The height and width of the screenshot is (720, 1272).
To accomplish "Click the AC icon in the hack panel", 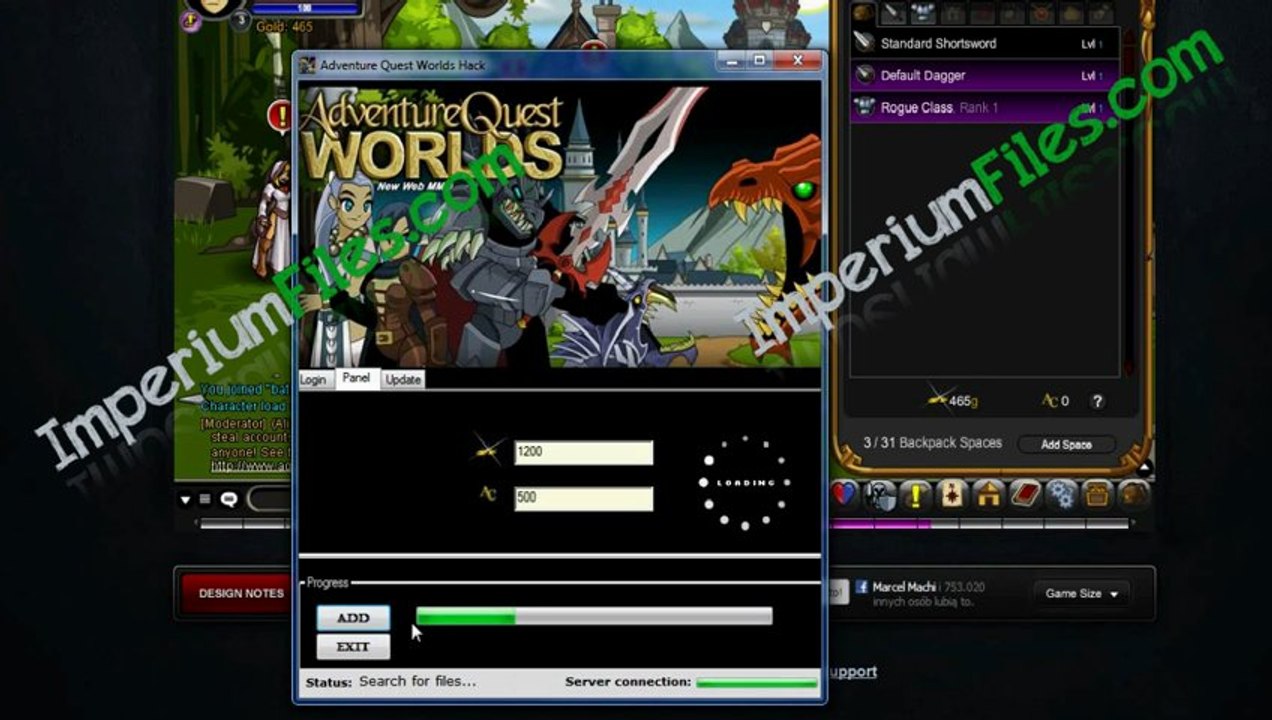I will click(x=488, y=493).
